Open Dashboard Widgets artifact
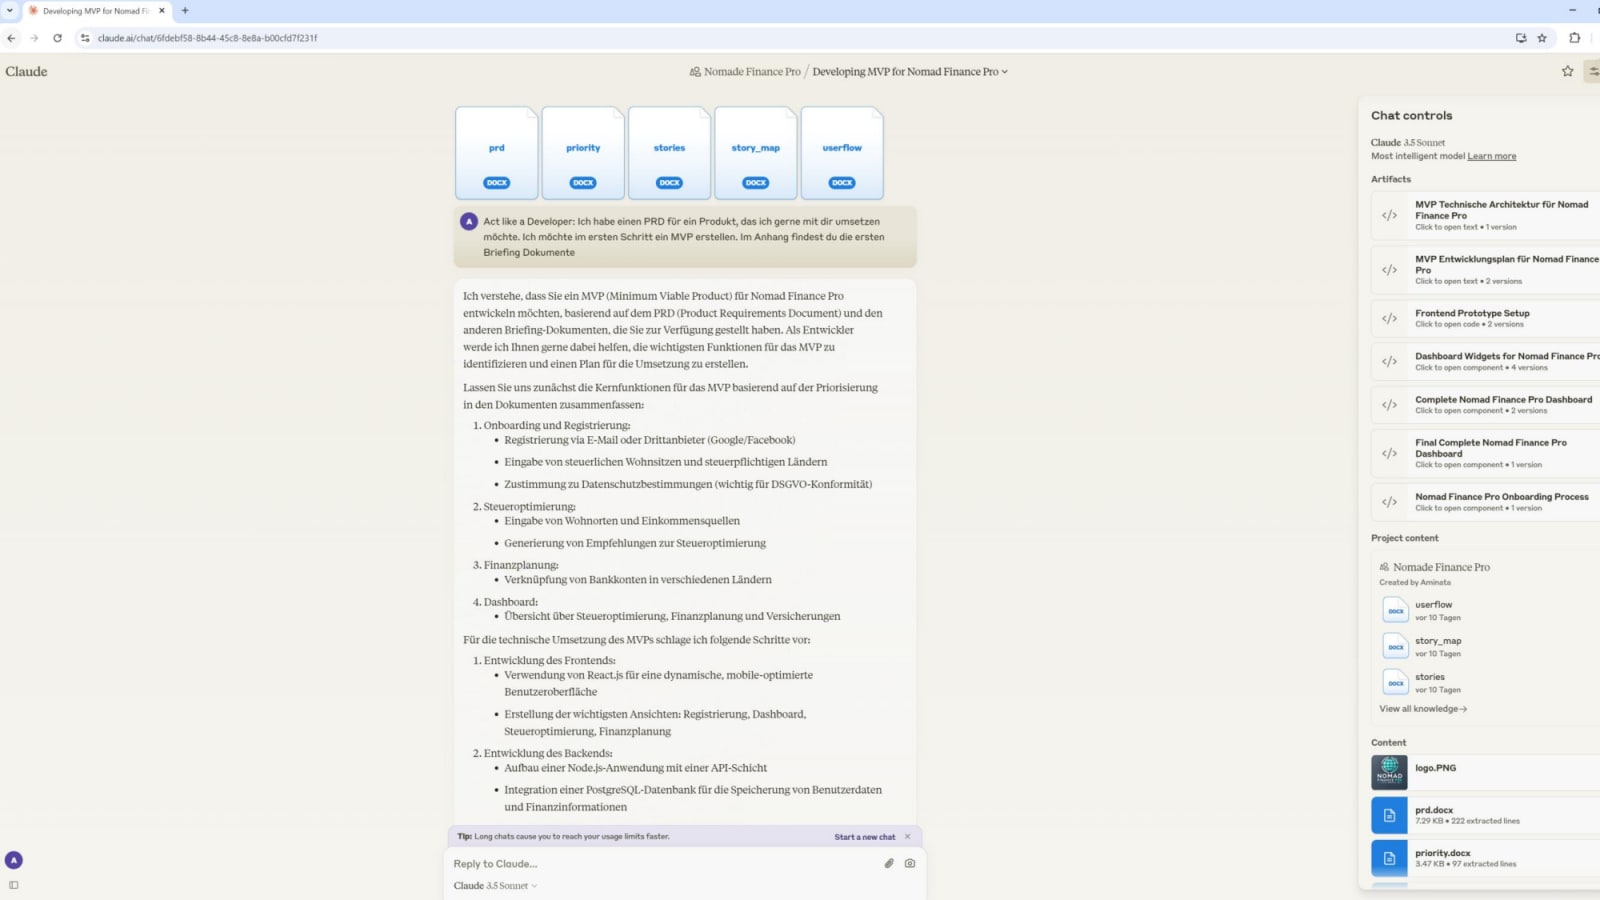The width and height of the screenshot is (1600, 900). click(x=1485, y=361)
